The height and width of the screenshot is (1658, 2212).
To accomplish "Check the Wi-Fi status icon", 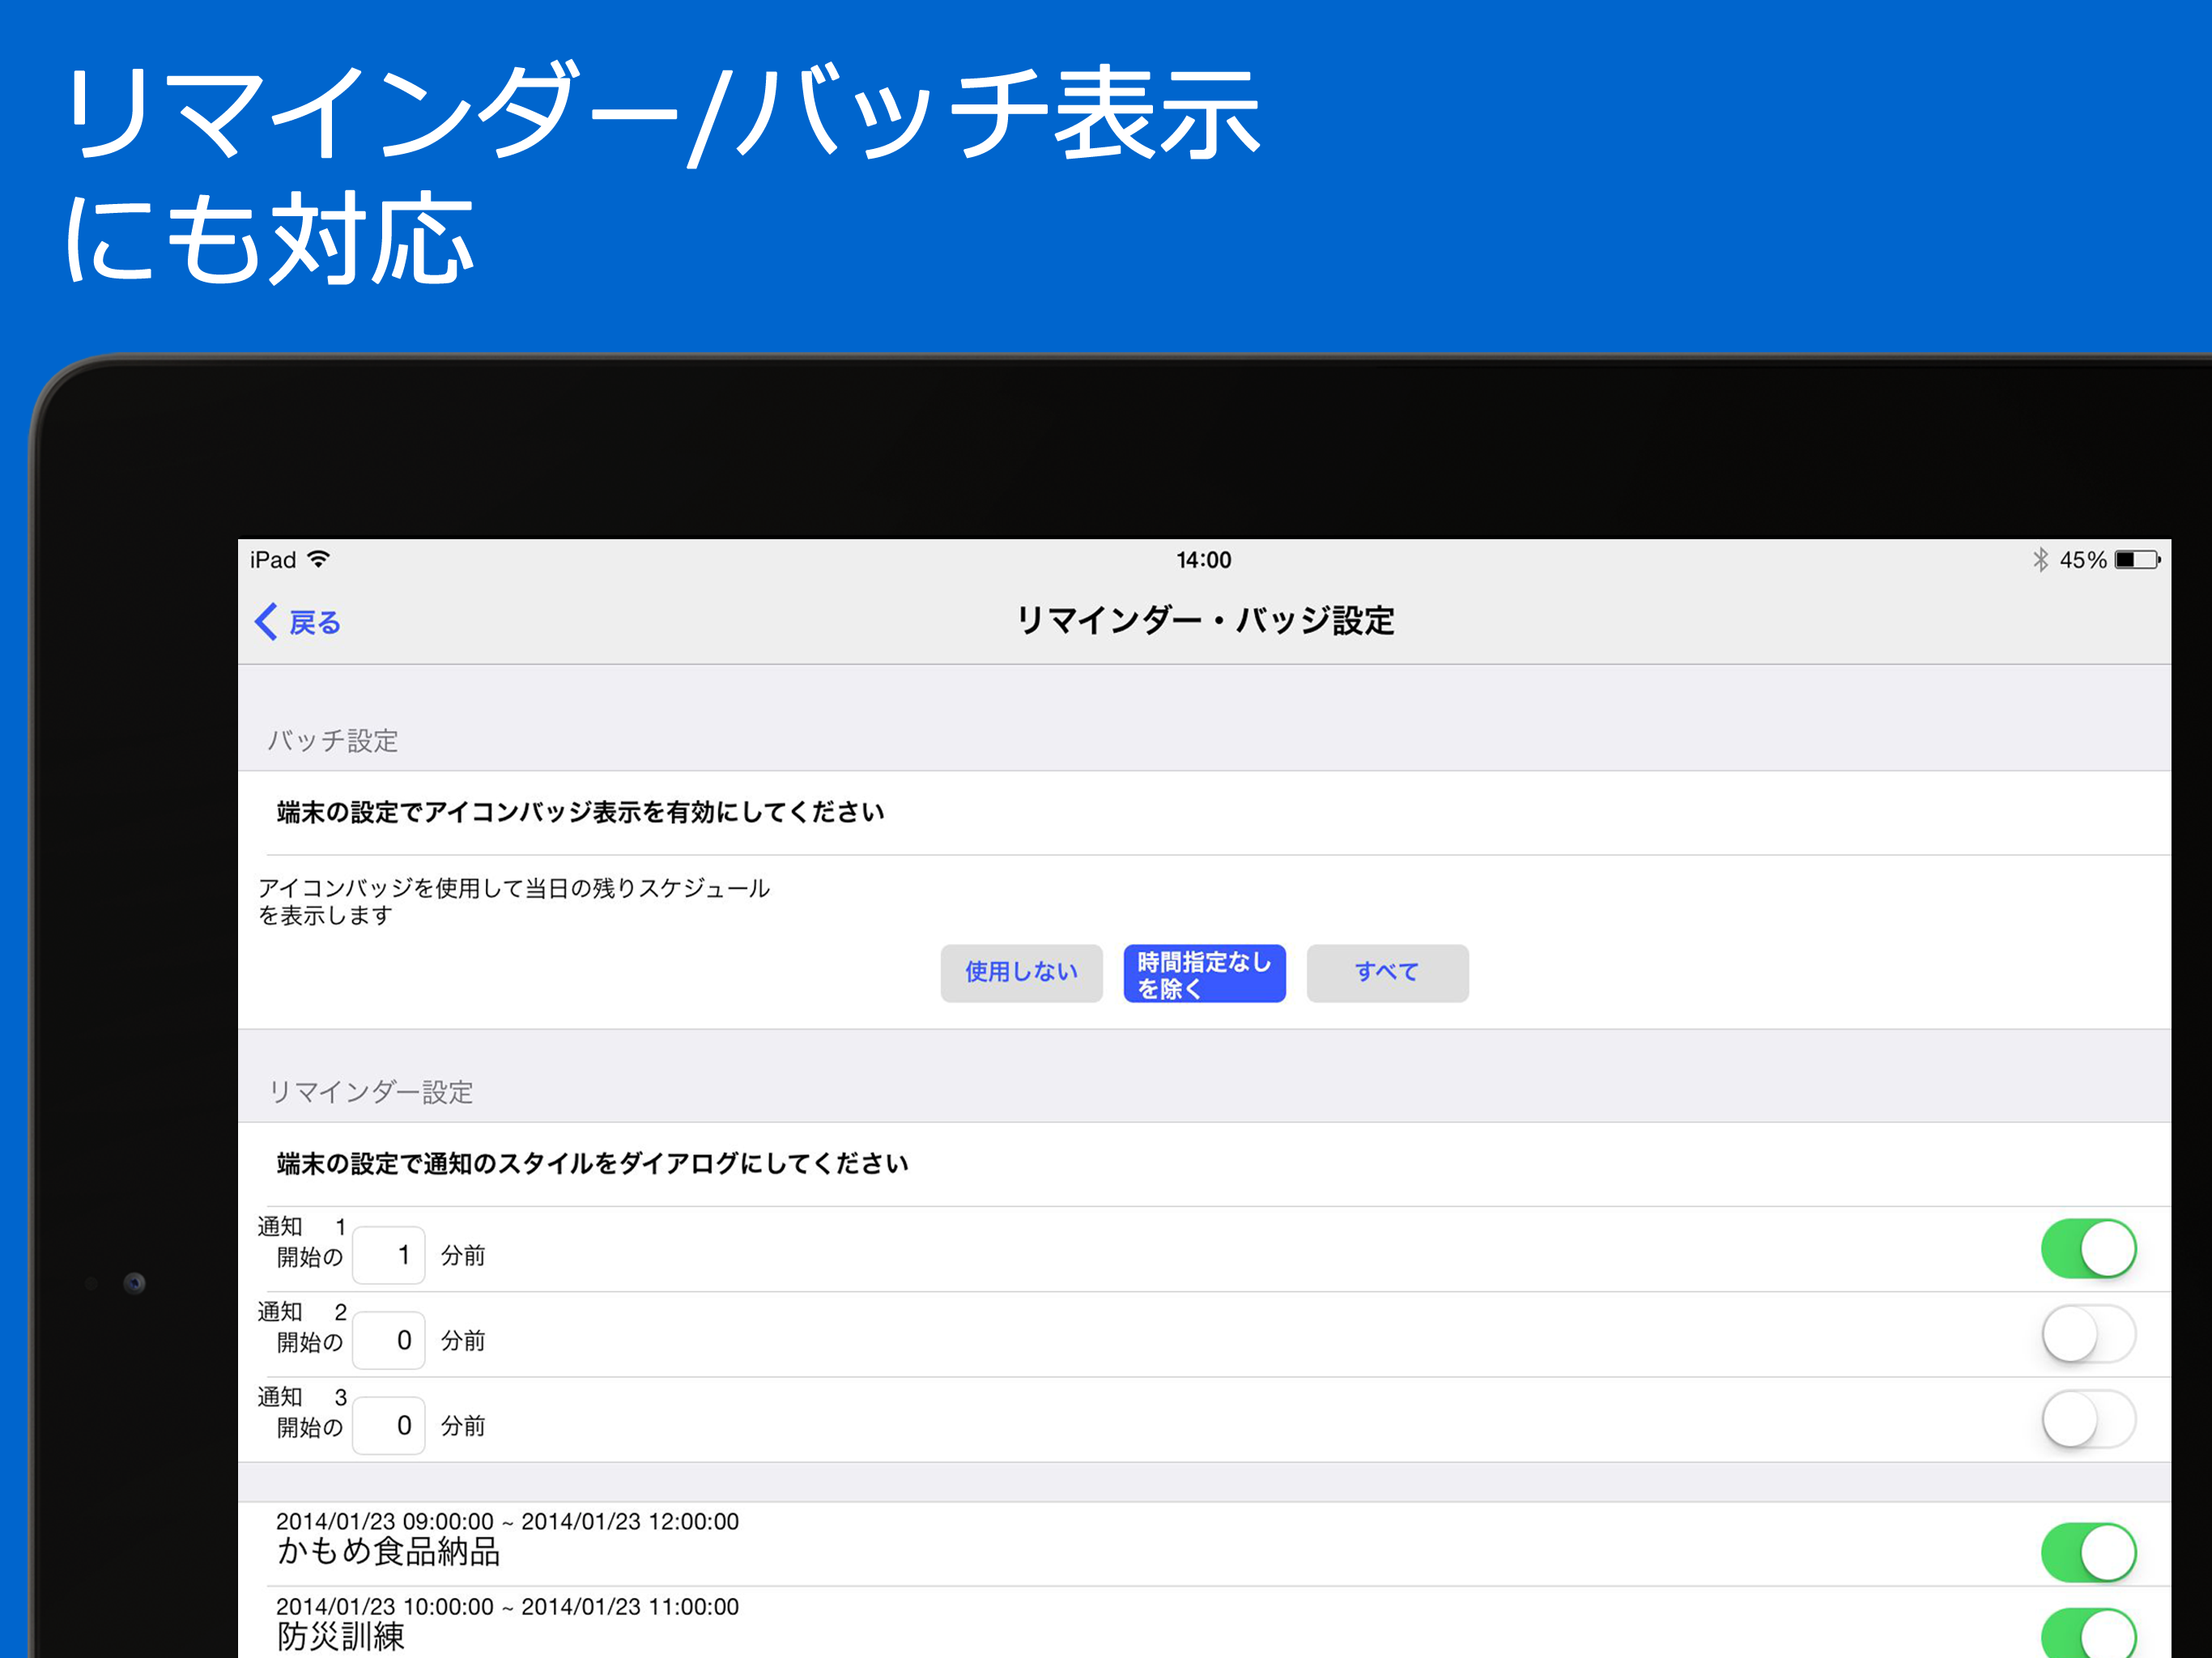I will coord(319,559).
